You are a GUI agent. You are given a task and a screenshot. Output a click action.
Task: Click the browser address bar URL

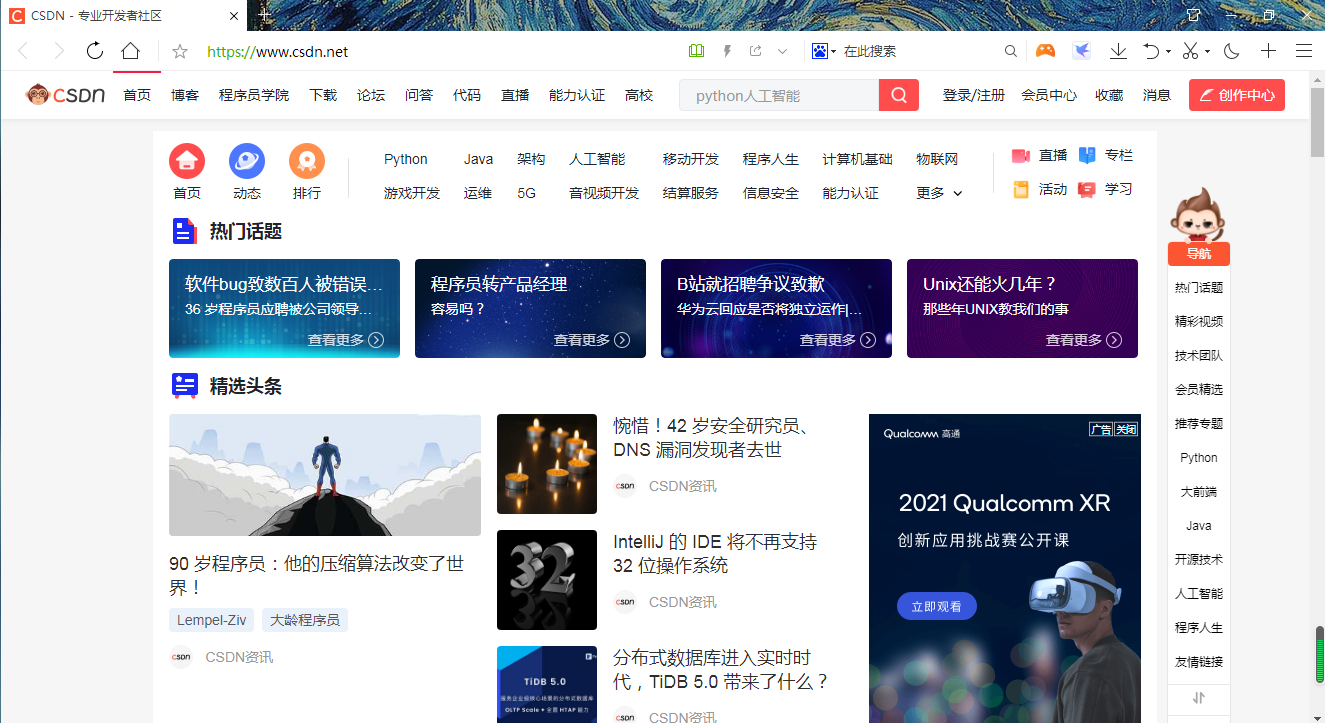278,51
